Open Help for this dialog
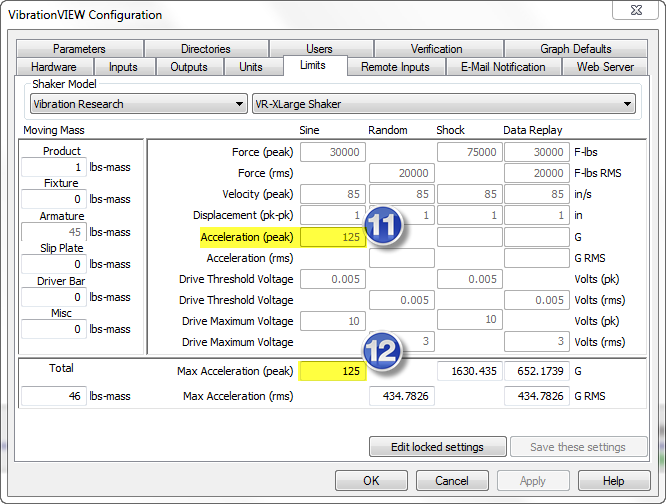This screenshot has height=504, width=666. 613,481
